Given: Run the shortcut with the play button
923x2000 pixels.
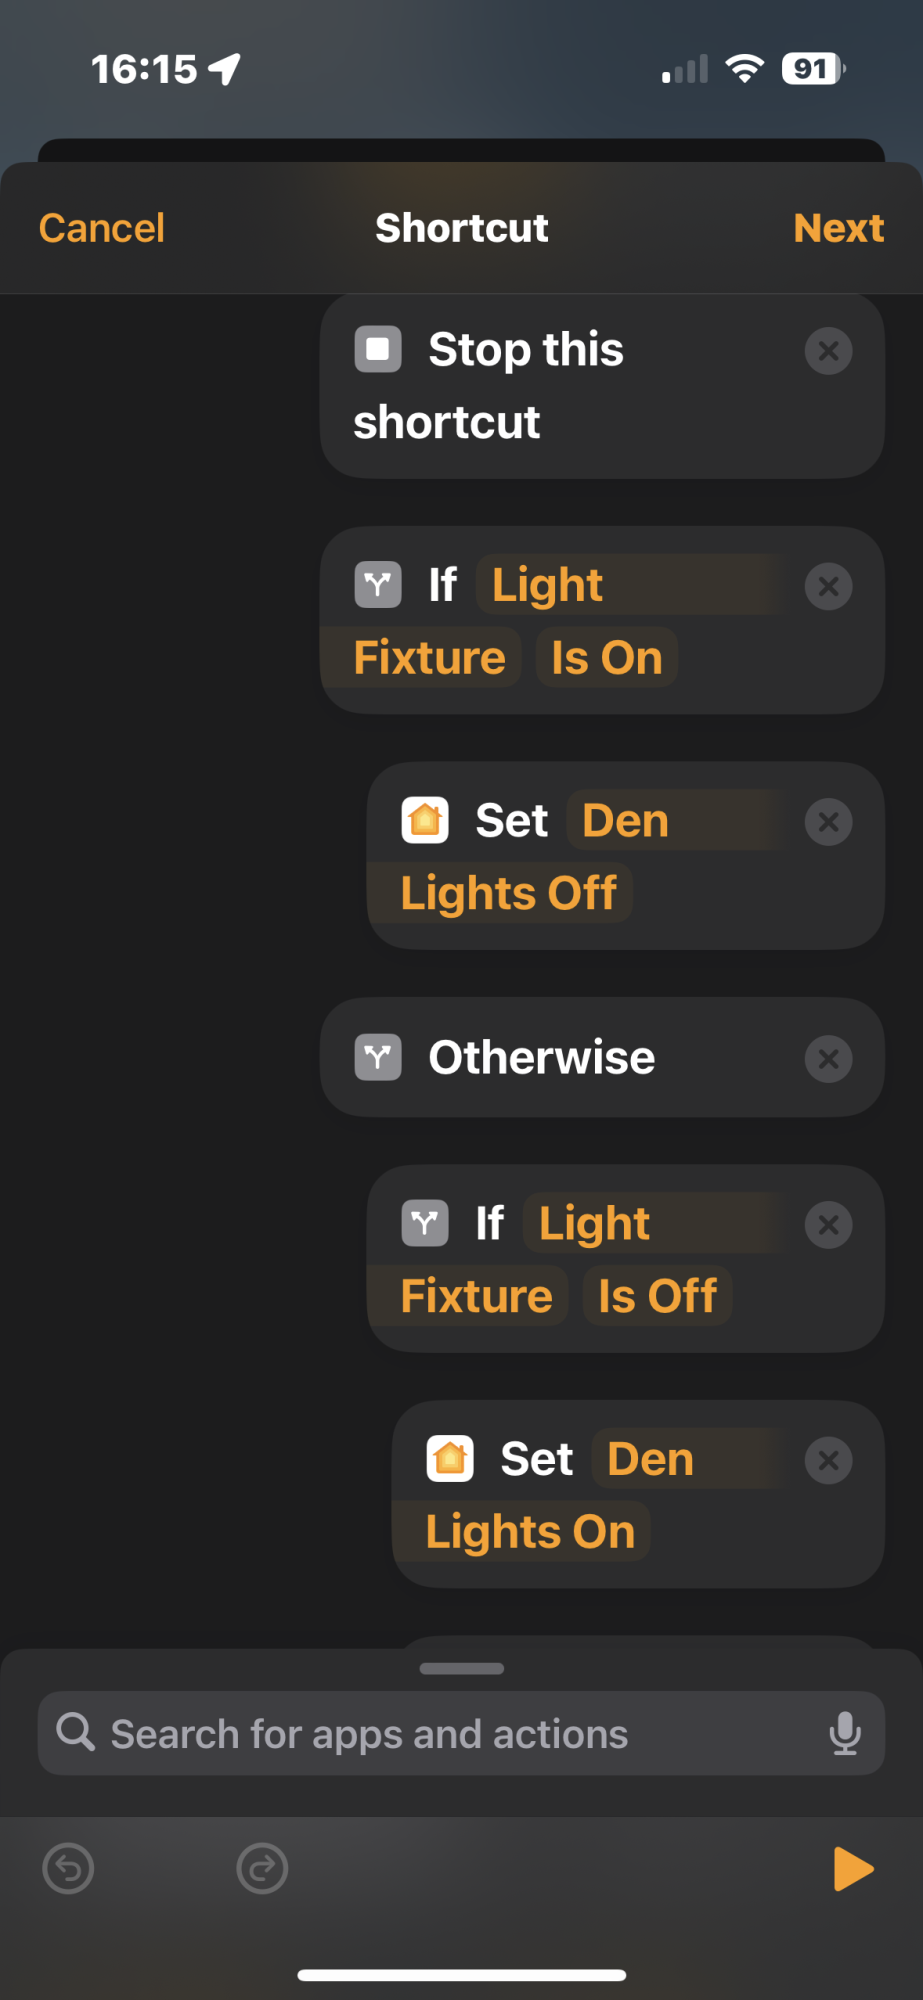Looking at the screenshot, I should tap(853, 1869).
